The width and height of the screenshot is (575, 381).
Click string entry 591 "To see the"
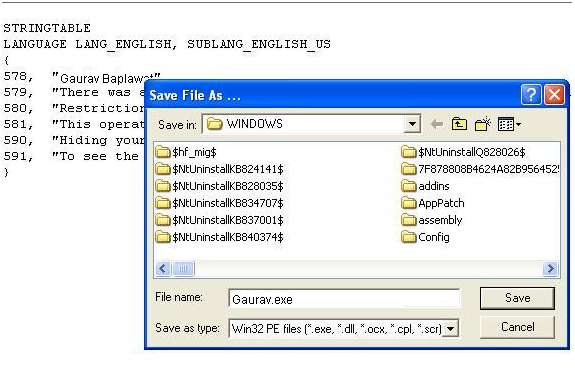point(72,156)
